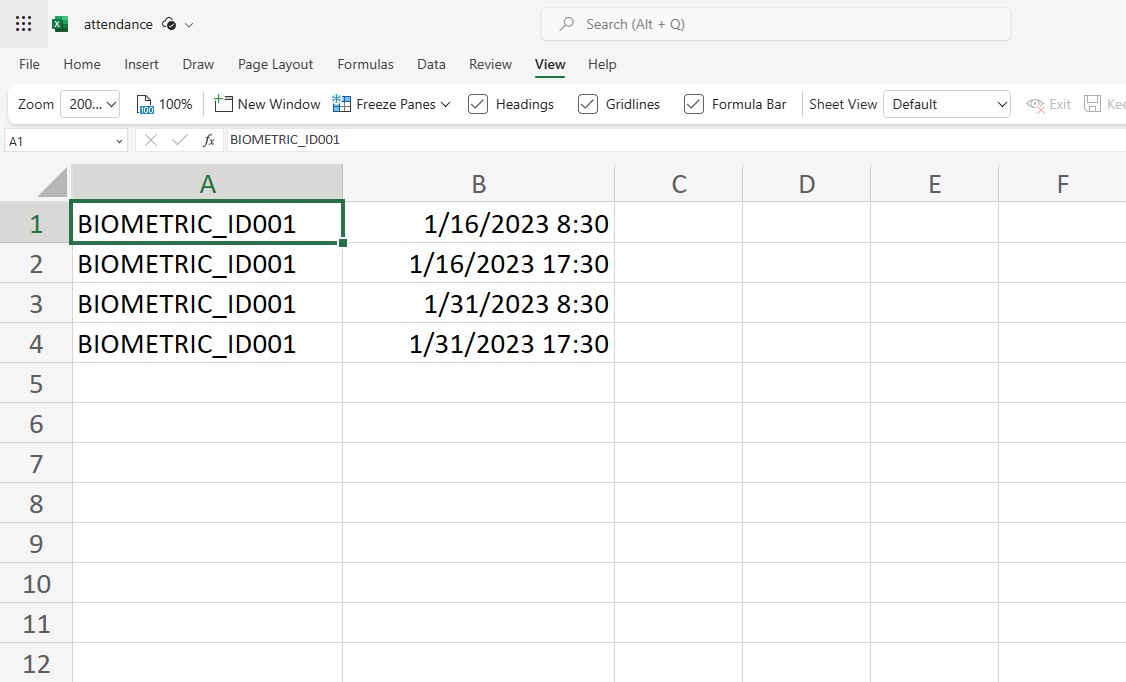Image resolution: width=1126 pixels, height=682 pixels.
Task: Select row 1 header
Action: pos(36,223)
